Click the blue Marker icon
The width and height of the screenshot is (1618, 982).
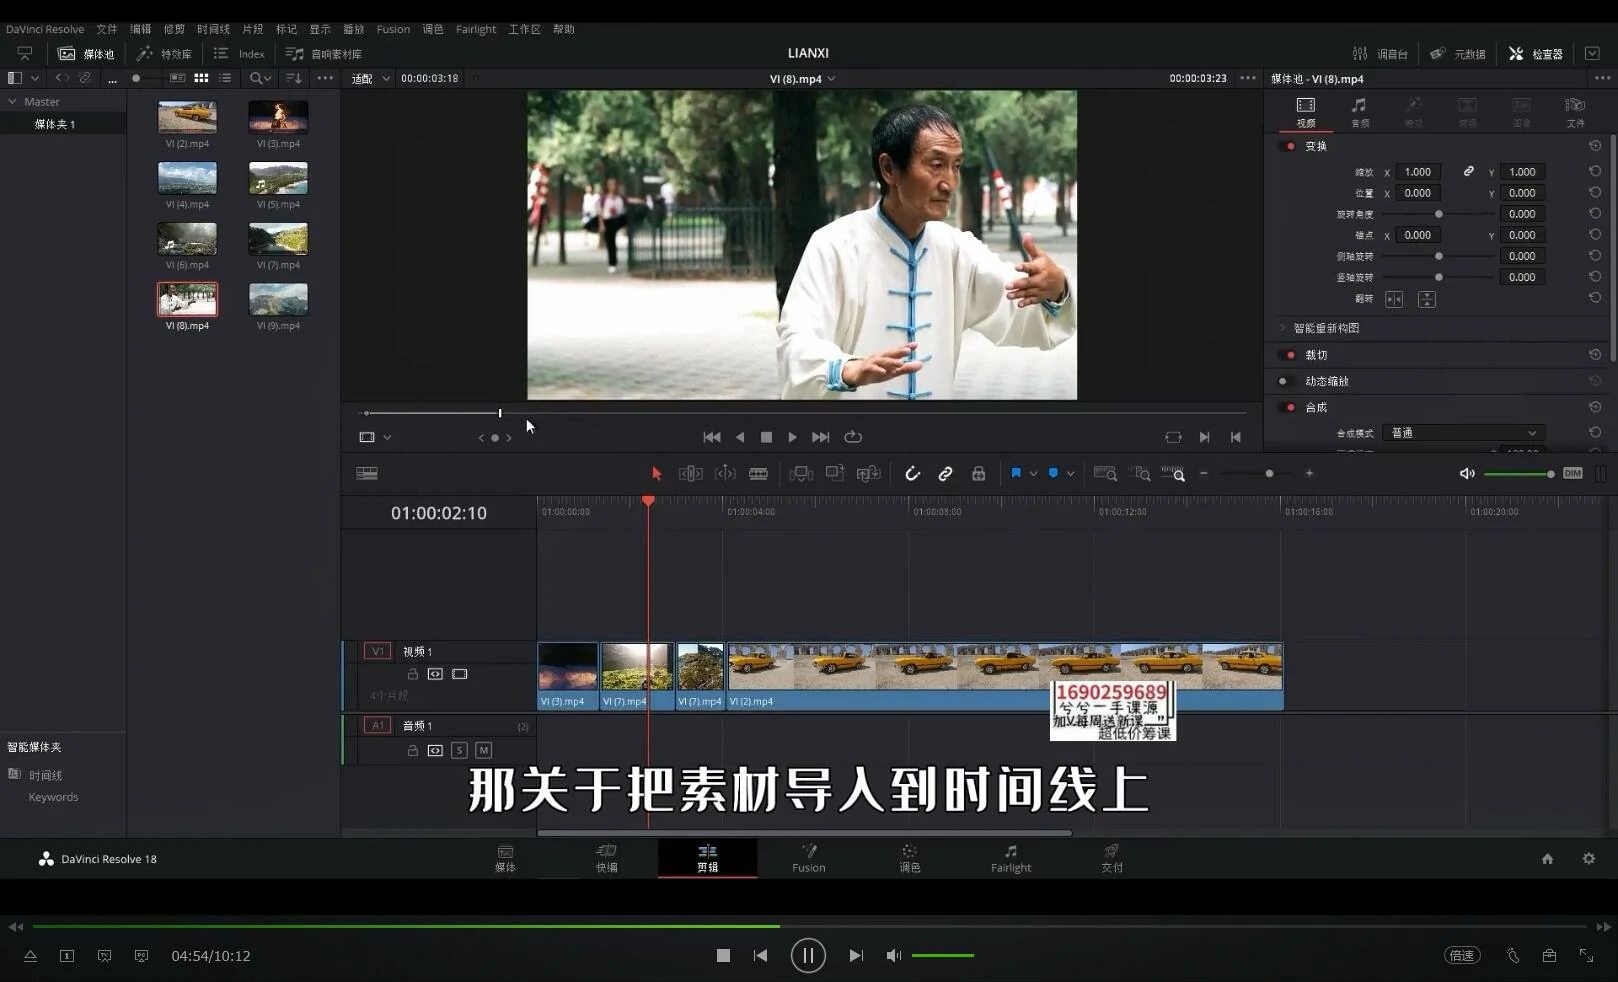pos(1053,473)
